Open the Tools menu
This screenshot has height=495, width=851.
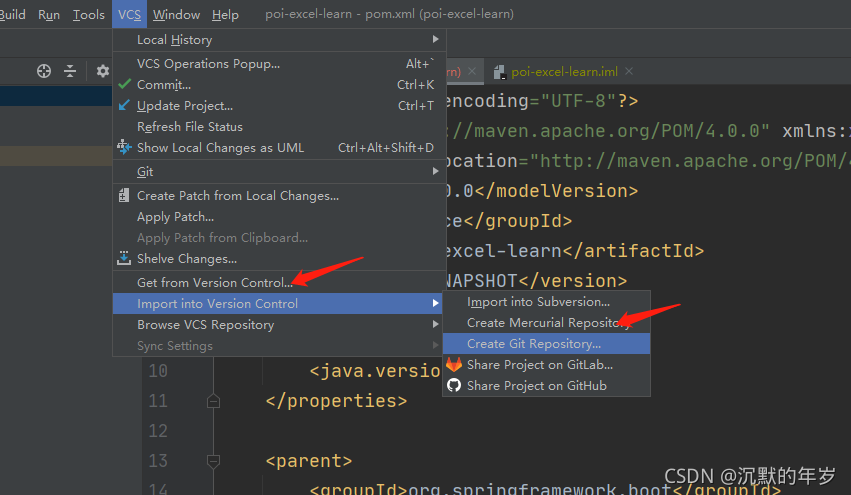(88, 15)
